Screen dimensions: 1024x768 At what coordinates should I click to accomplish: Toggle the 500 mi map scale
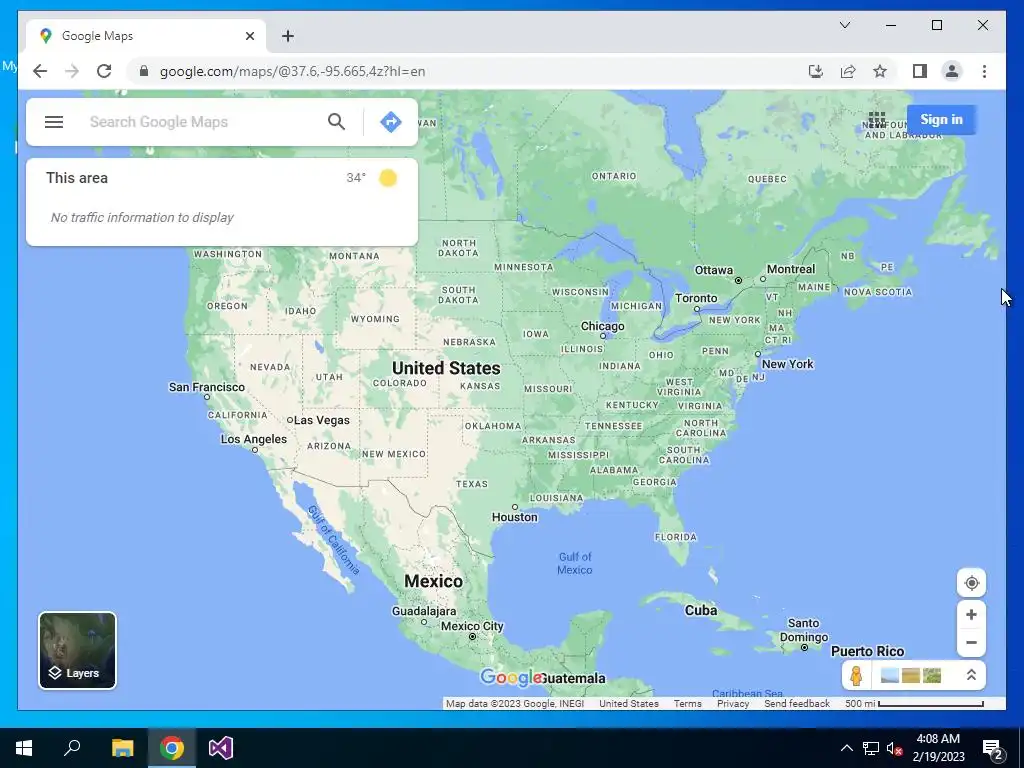tap(914, 703)
